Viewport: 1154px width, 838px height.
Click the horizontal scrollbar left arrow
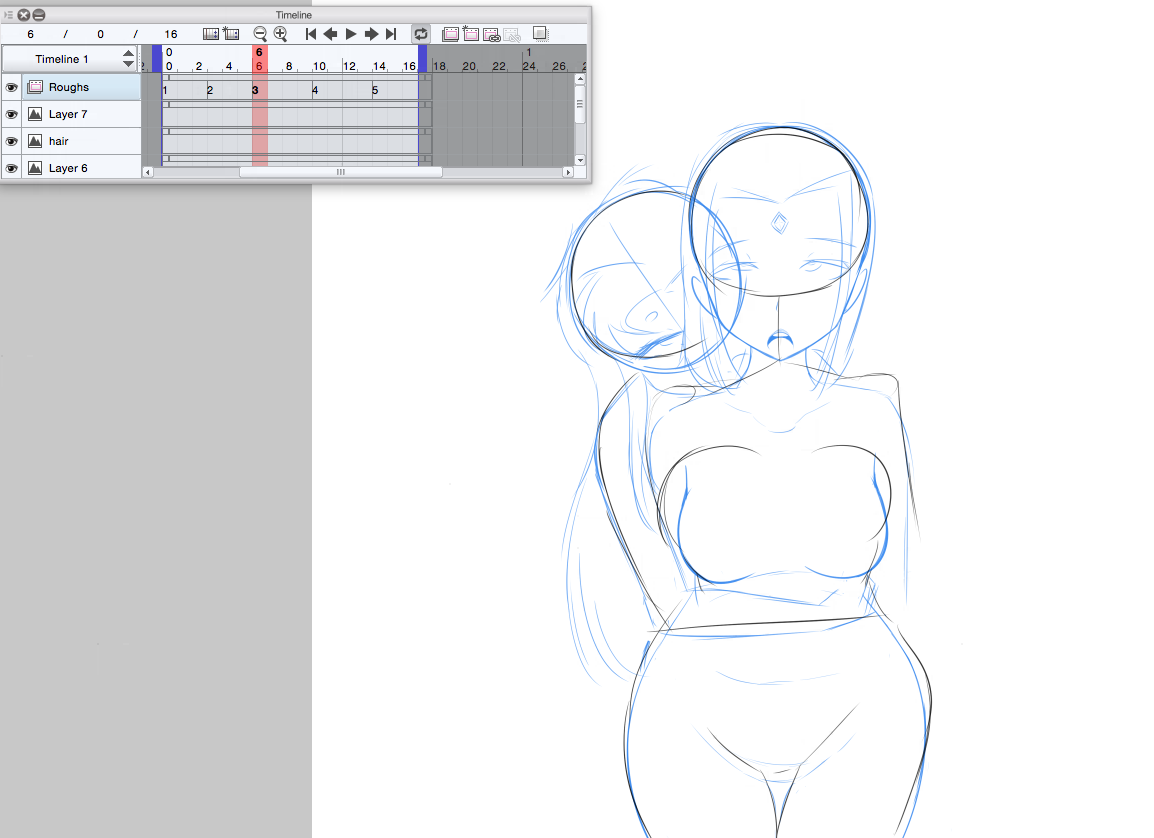(148, 172)
